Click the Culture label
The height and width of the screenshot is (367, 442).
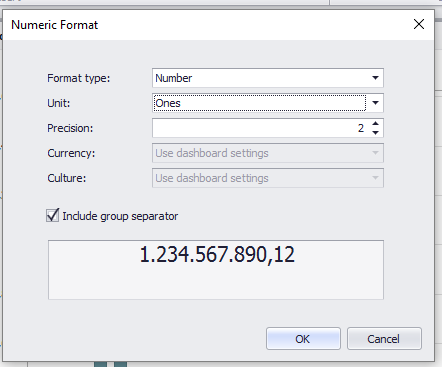point(67,178)
